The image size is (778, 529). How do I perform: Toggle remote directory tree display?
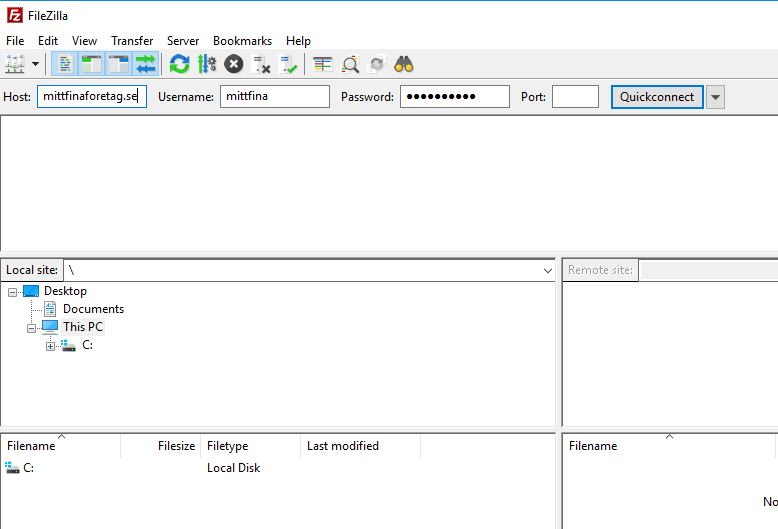119,64
